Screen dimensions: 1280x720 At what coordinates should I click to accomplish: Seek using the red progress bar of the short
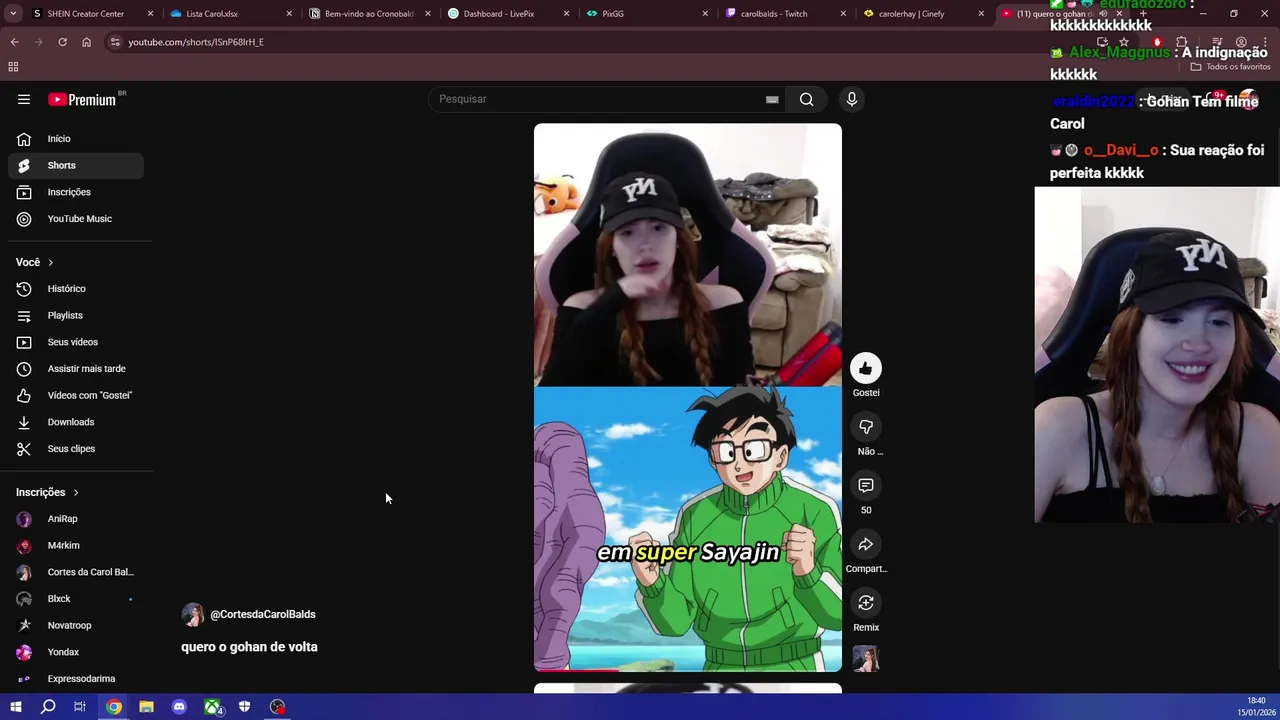pyautogui.click(x=688, y=670)
